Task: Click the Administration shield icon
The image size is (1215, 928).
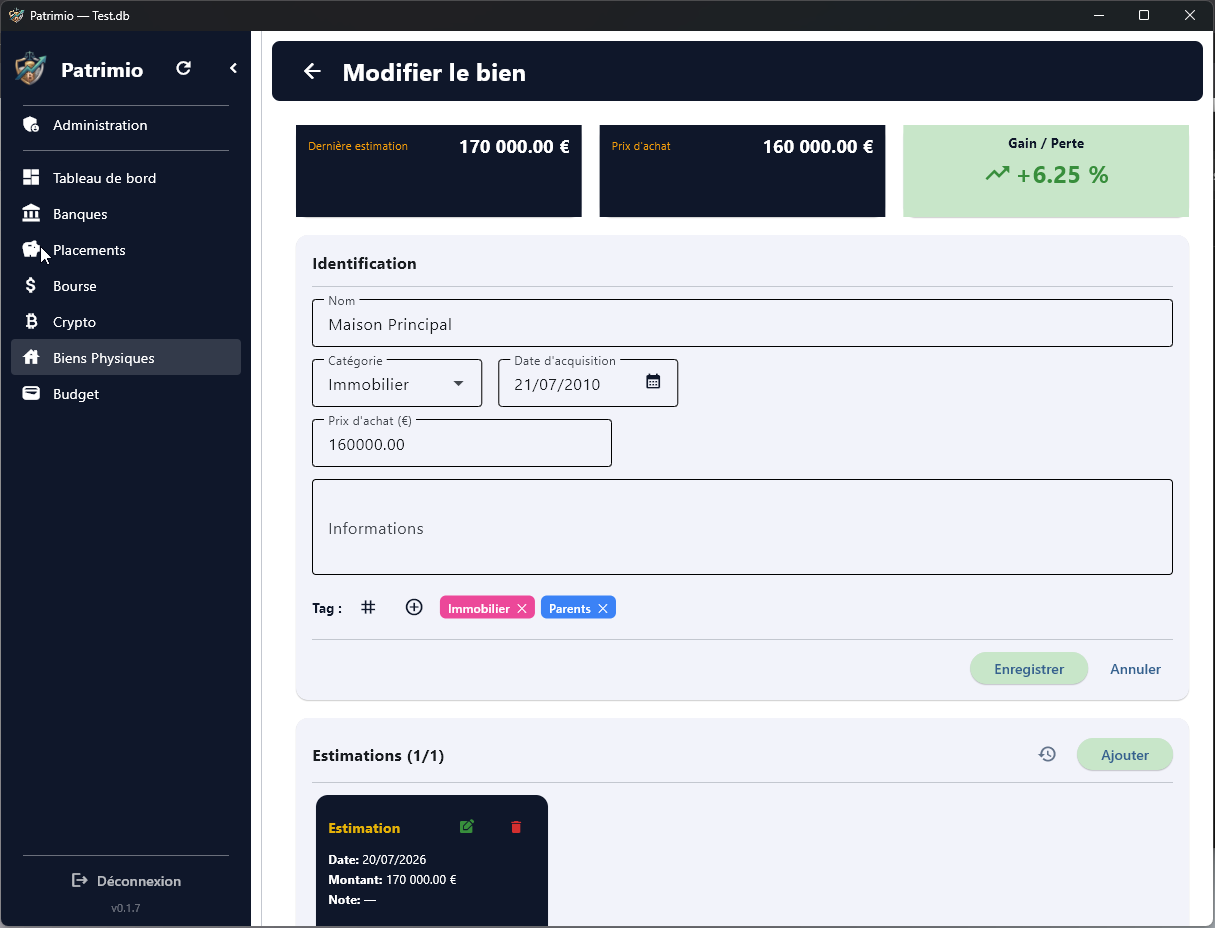Action: [x=31, y=125]
